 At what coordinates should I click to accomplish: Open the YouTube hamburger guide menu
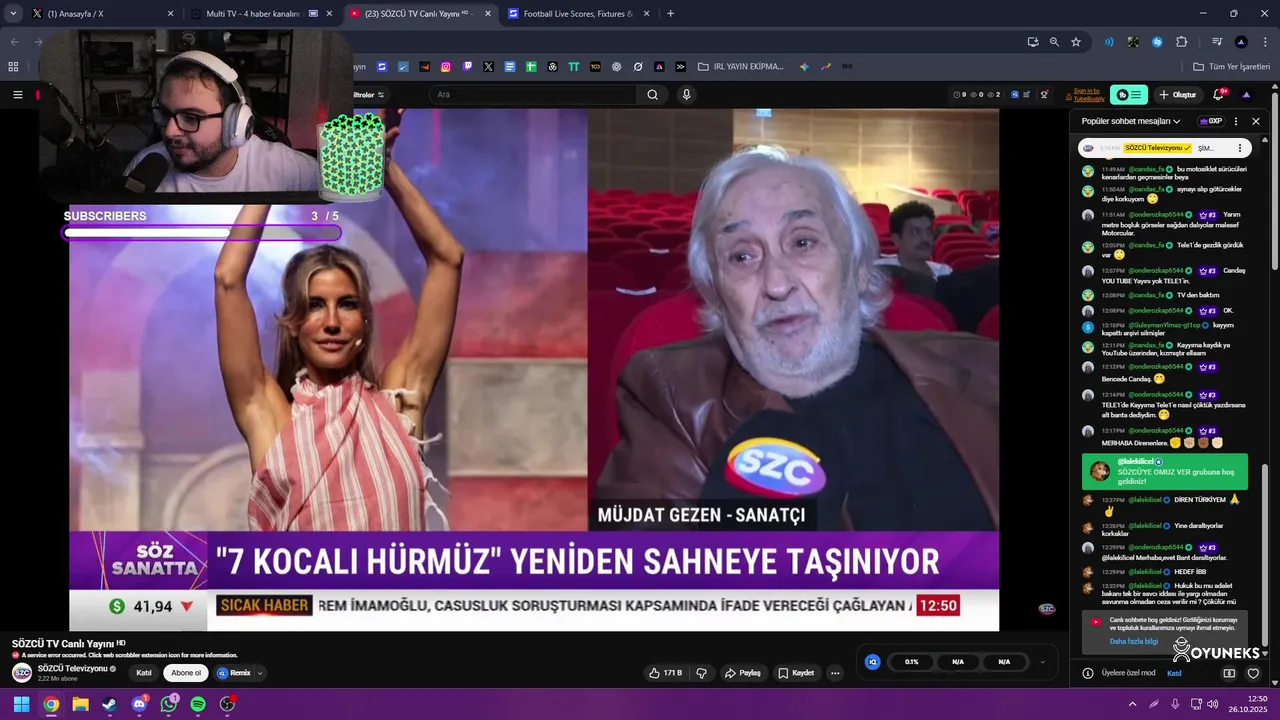17,95
